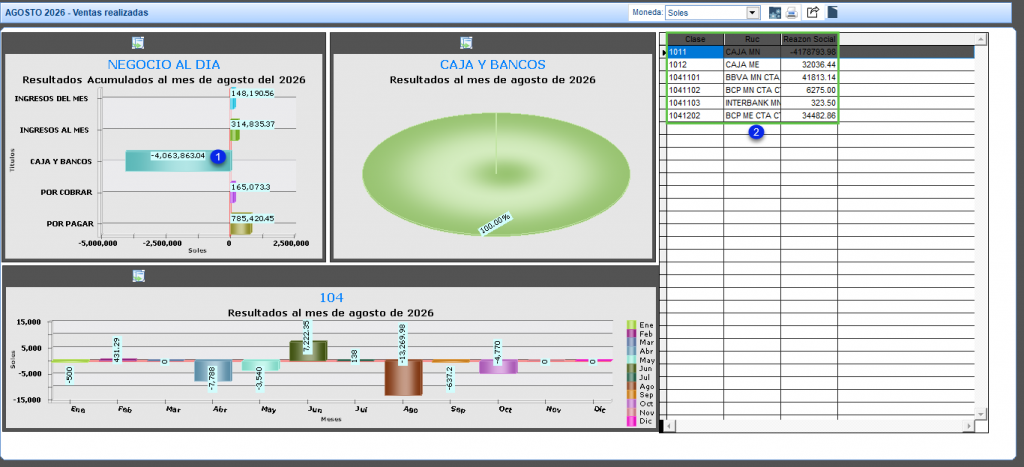
Task: Select cell 1012 in Clase column
Action: click(695, 65)
